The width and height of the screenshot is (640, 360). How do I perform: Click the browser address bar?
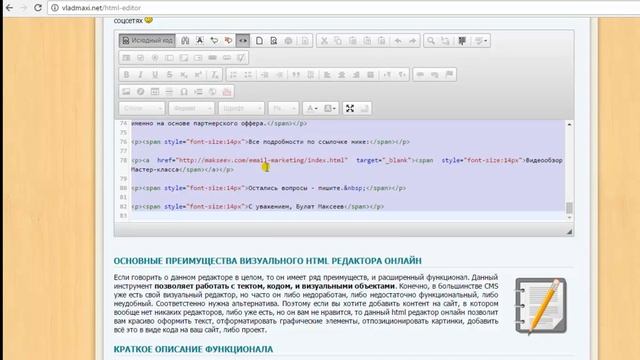343,8
